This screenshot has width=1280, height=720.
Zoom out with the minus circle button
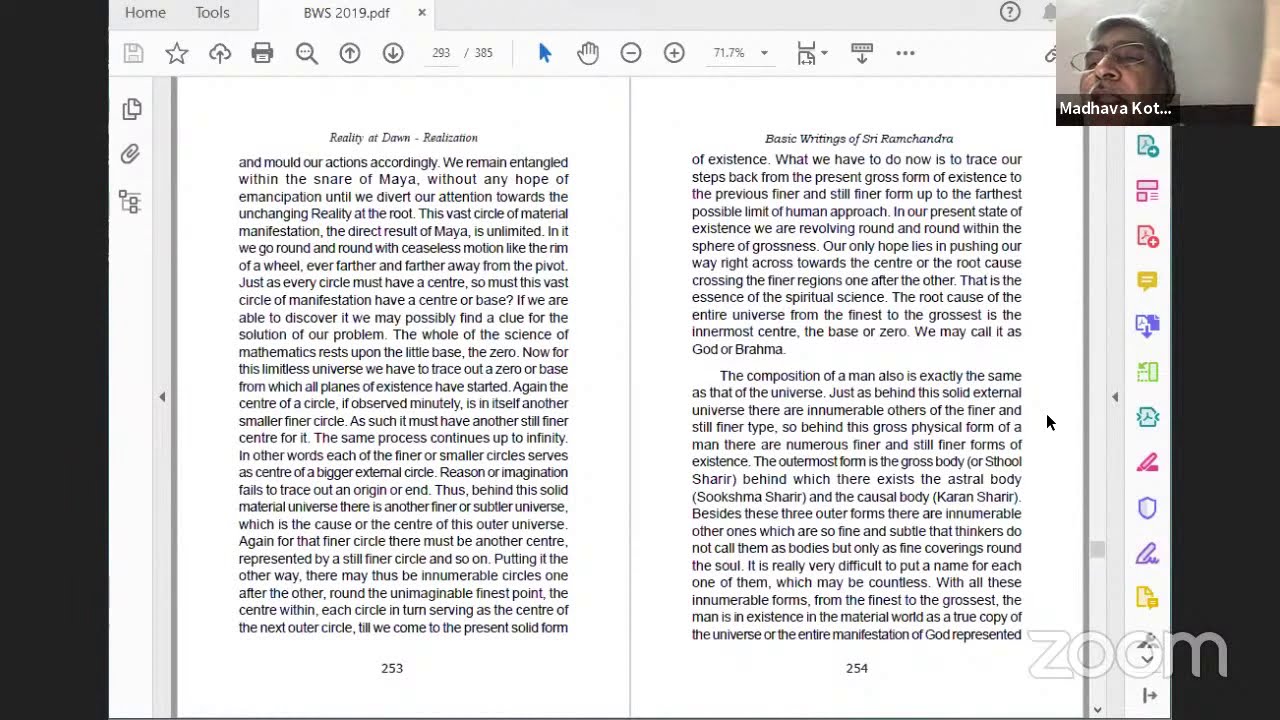pos(631,53)
